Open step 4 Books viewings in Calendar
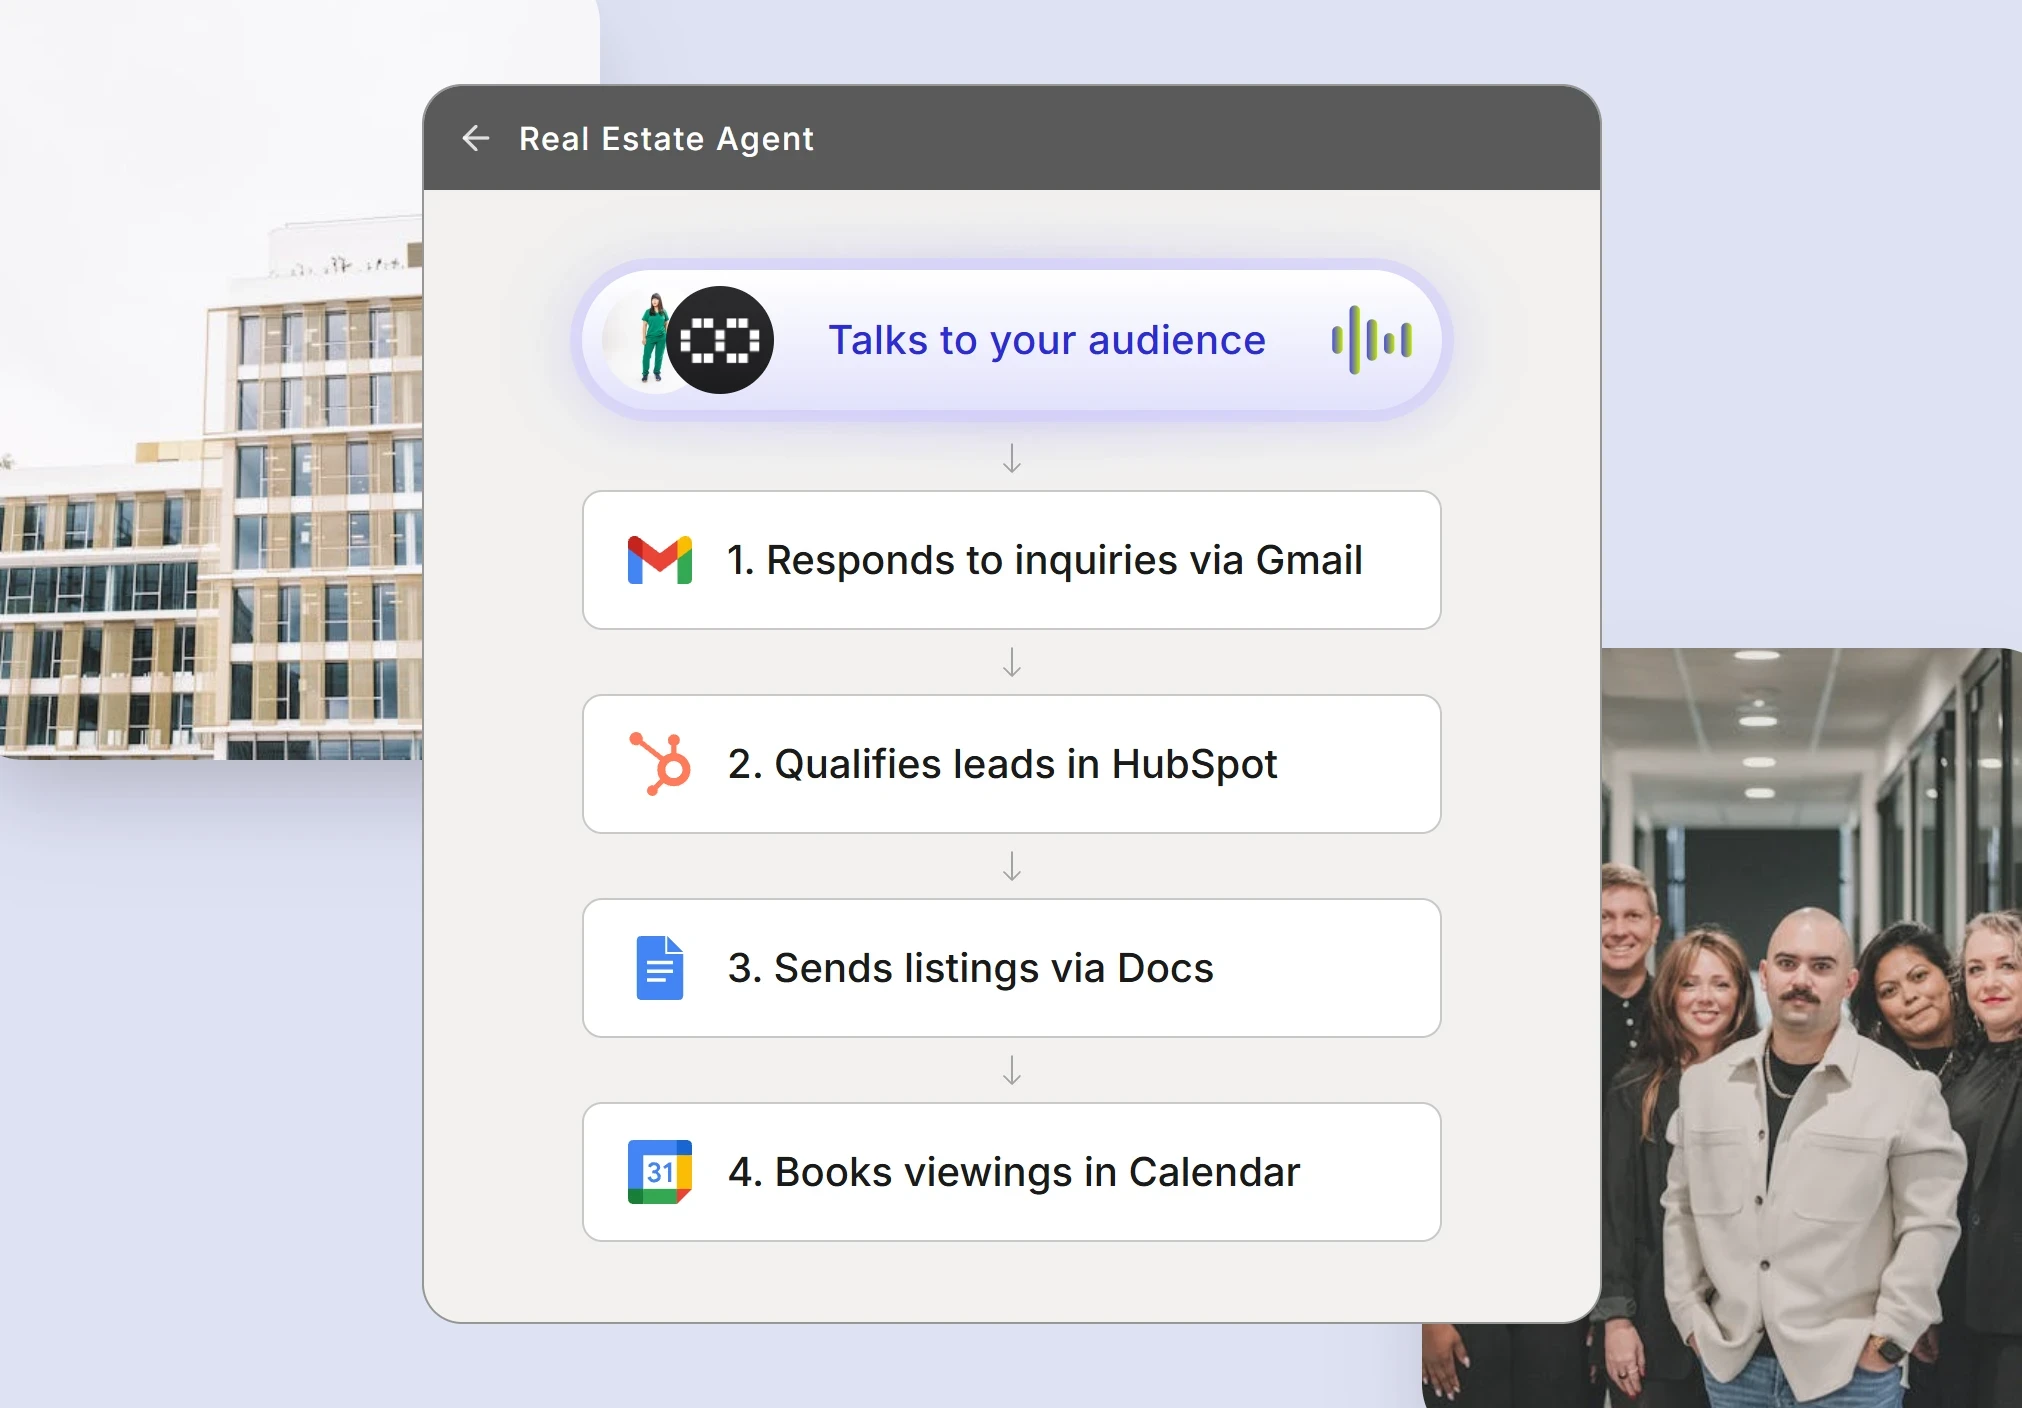This screenshot has width=2022, height=1408. click(1012, 1172)
